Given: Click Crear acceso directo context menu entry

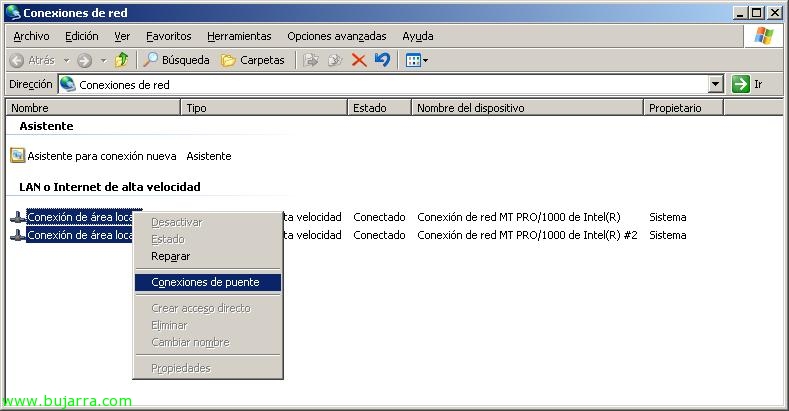Looking at the screenshot, I should [208, 308].
